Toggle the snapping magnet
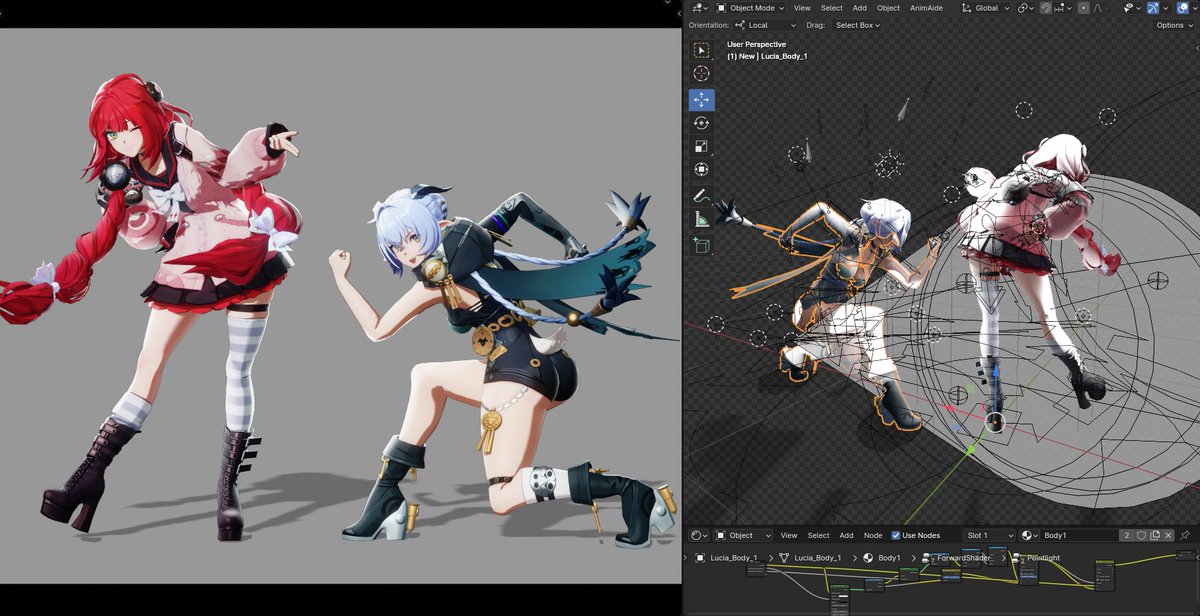 tap(1046, 8)
